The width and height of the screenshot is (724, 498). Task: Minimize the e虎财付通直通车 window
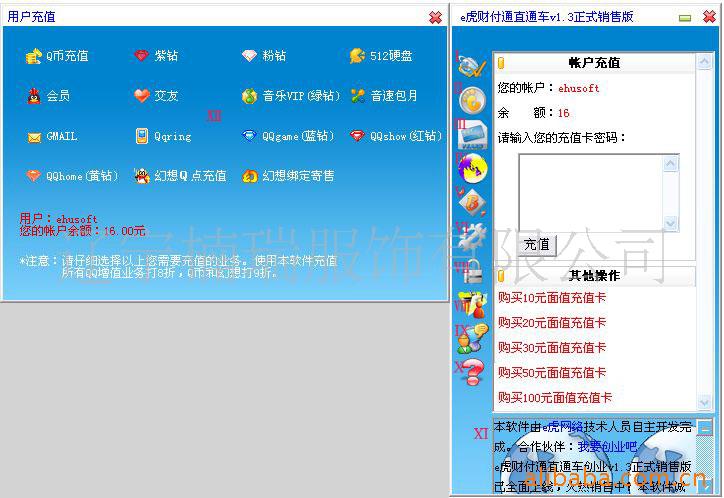tap(685, 18)
